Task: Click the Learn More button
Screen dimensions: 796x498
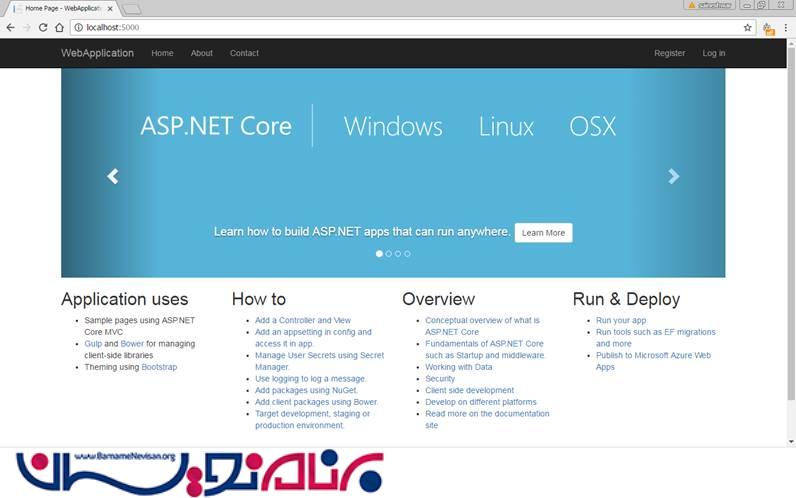Action: pyautogui.click(x=543, y=233)
